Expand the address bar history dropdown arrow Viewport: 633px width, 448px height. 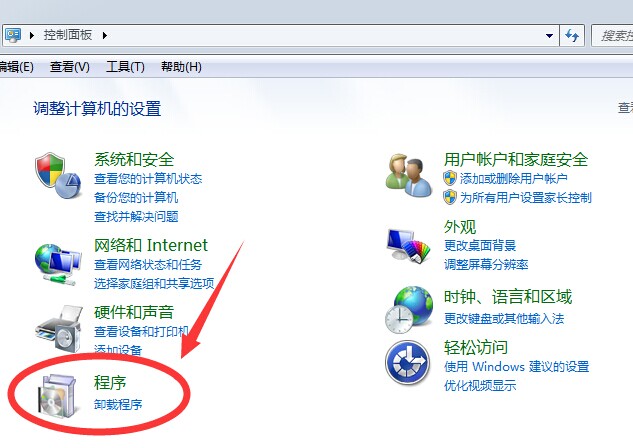coord(549,36)
